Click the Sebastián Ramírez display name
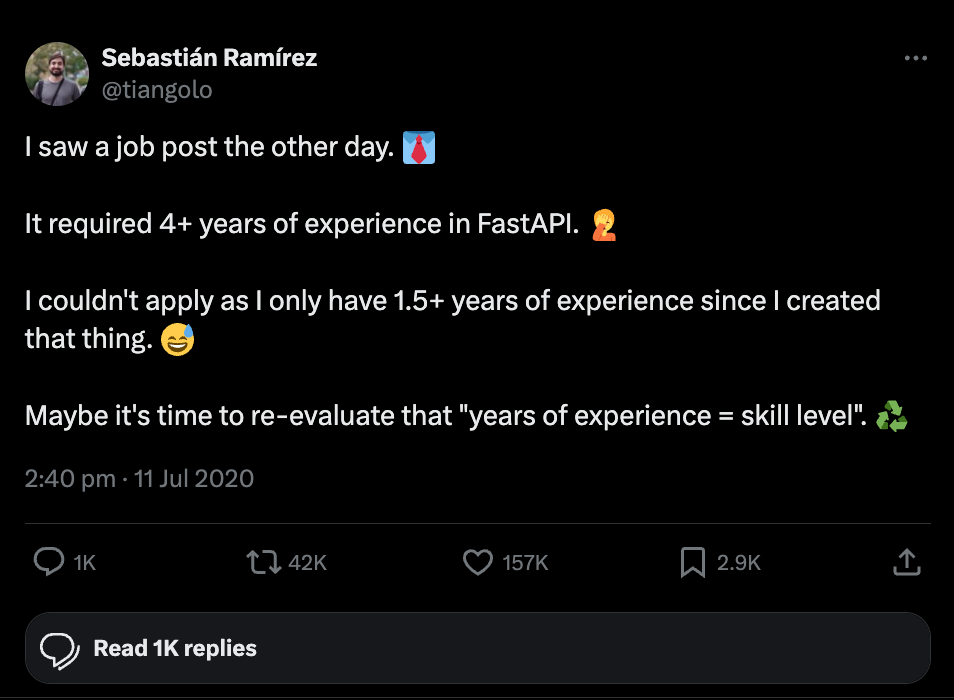 (x=209, y=58)
